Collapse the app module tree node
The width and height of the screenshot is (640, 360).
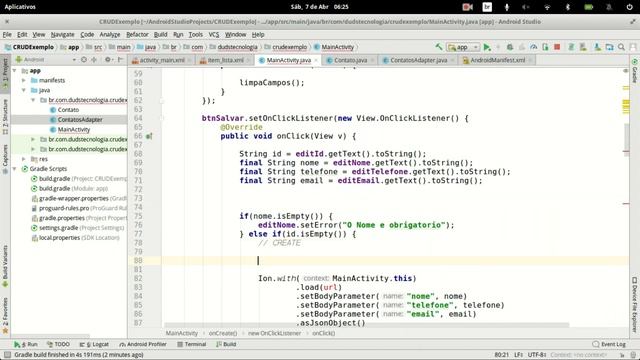pos(15,71)
